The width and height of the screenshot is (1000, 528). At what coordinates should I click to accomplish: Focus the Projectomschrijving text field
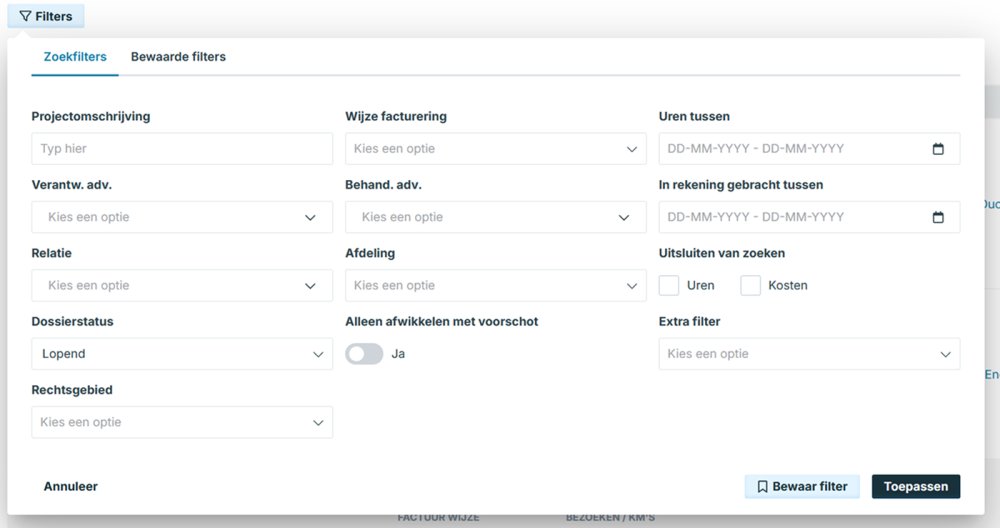182,149
